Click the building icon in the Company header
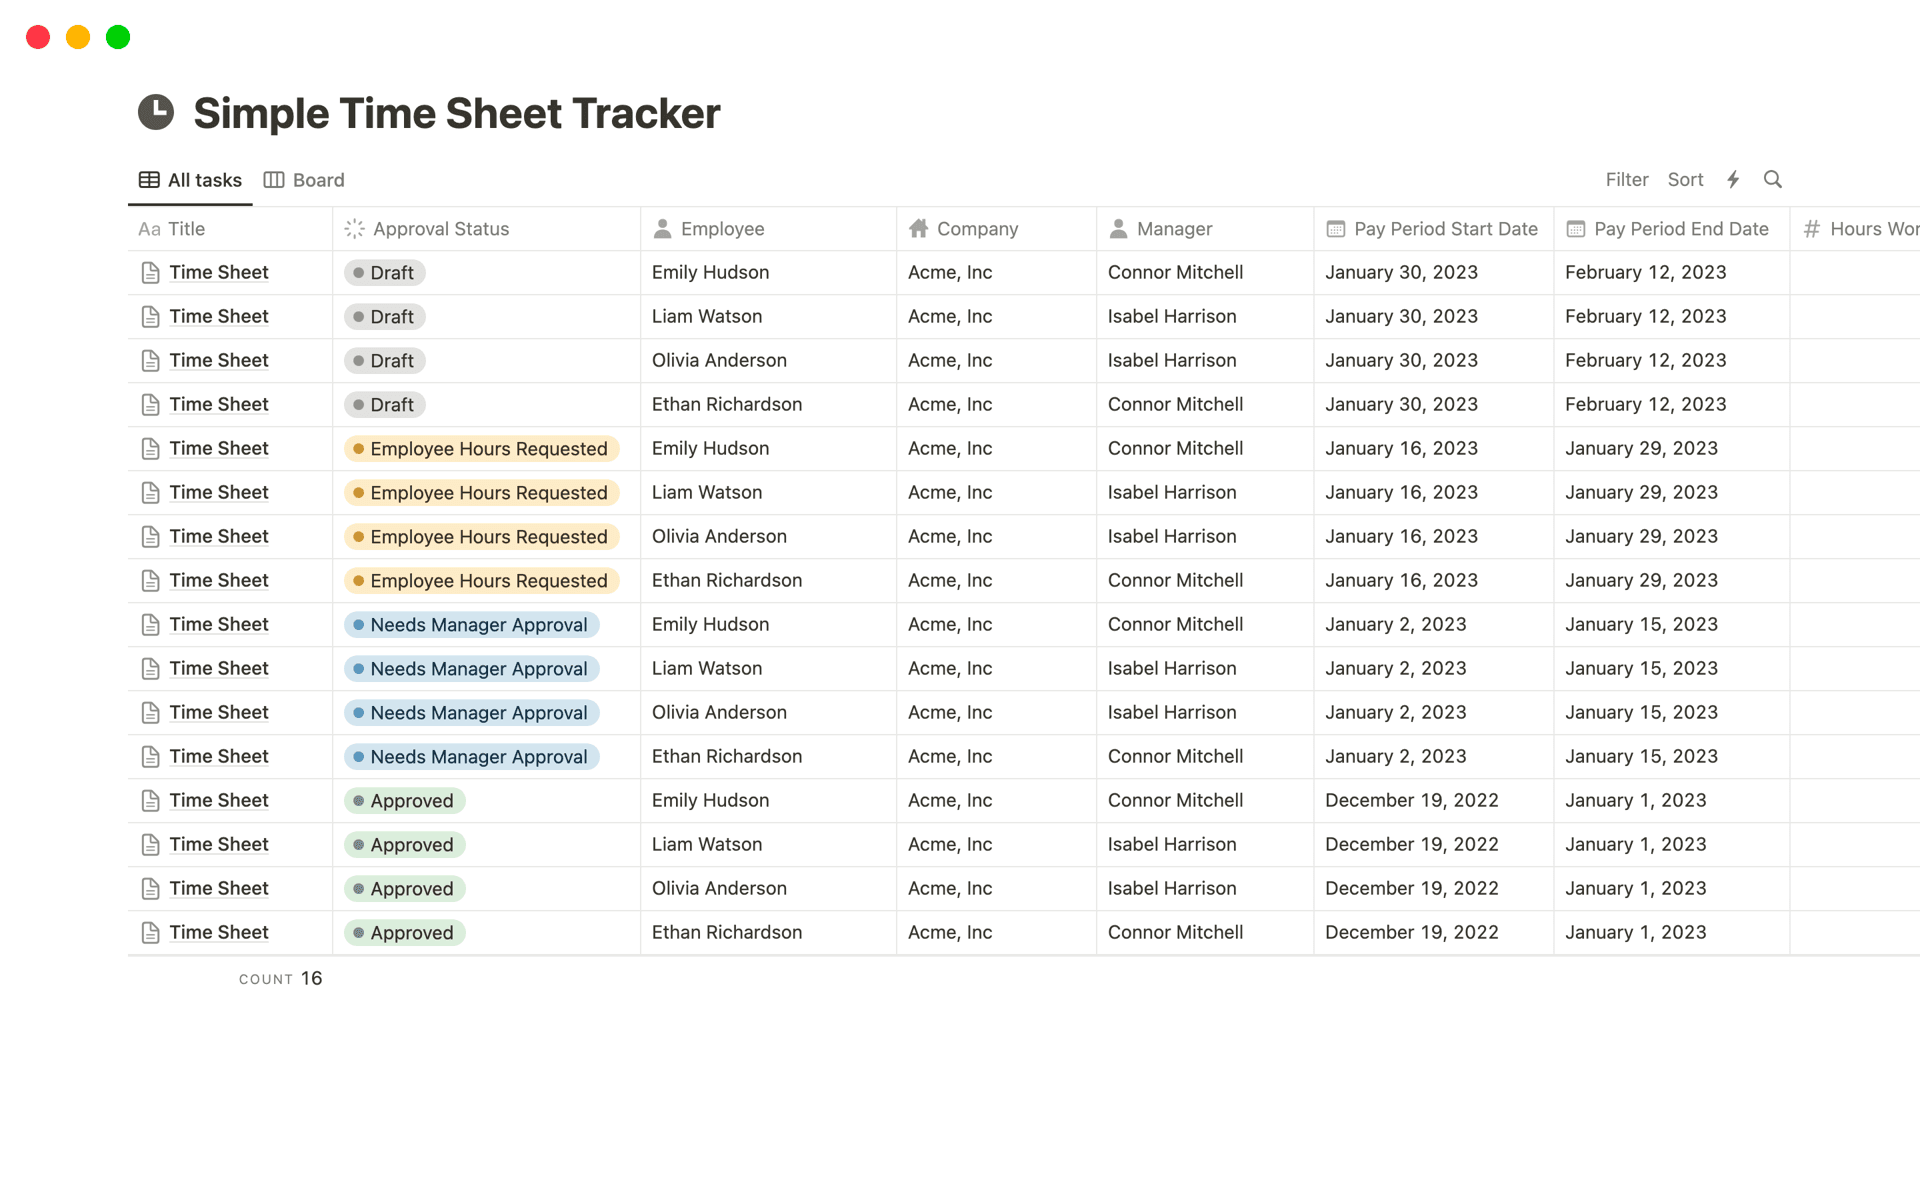 [x=919, y=228]
